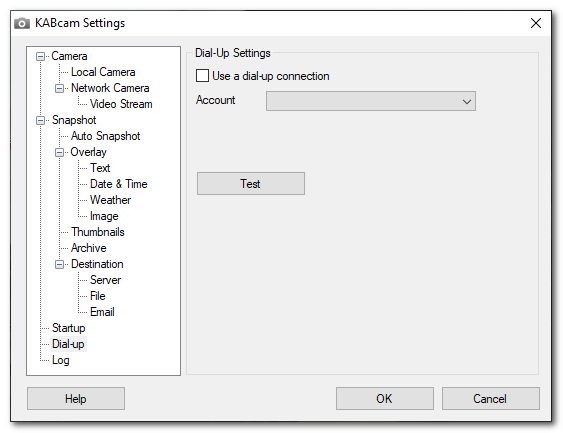Close the KABcam Settings window
This screenshot has width=563, height=433.
(x=536, y=23)
